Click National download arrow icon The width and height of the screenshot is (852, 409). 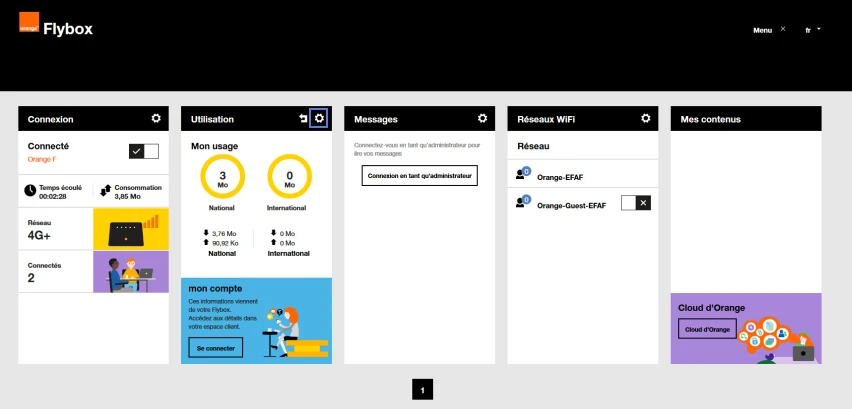[206, 233]
